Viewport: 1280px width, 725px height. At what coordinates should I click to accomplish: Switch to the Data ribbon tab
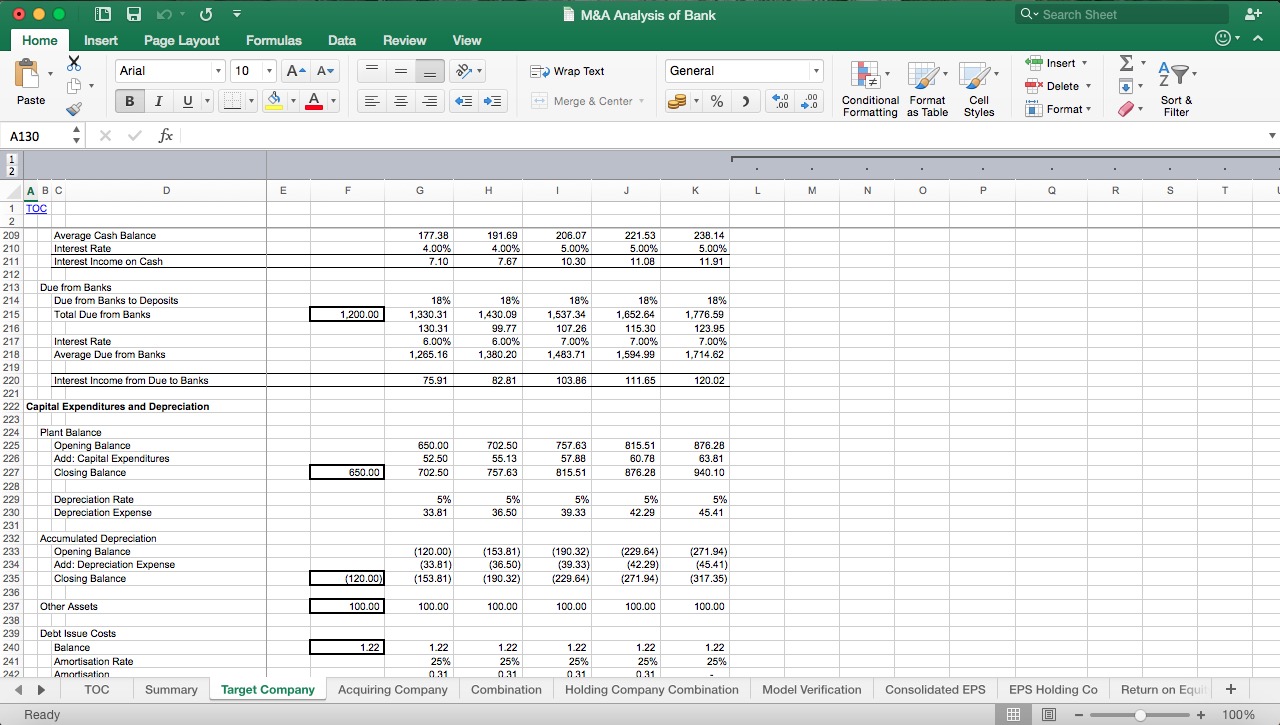[x=342, y=40]
